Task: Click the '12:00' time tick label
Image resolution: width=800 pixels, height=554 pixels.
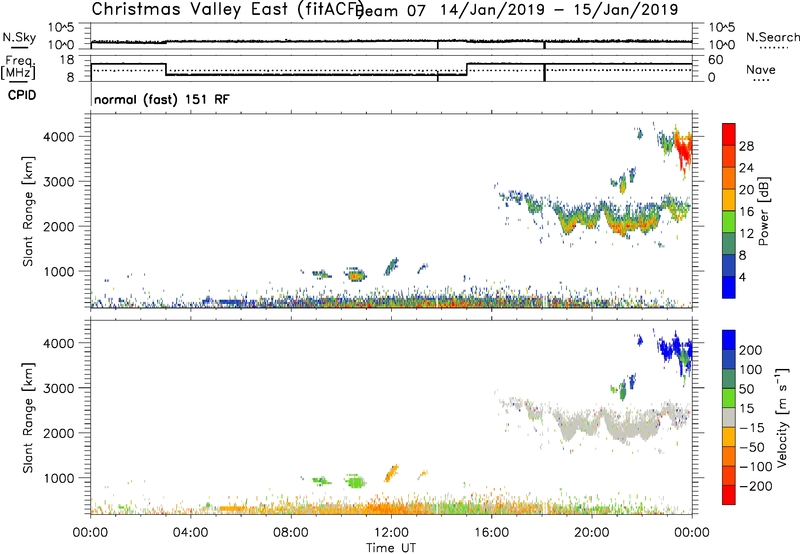Action: click(391, 533)
